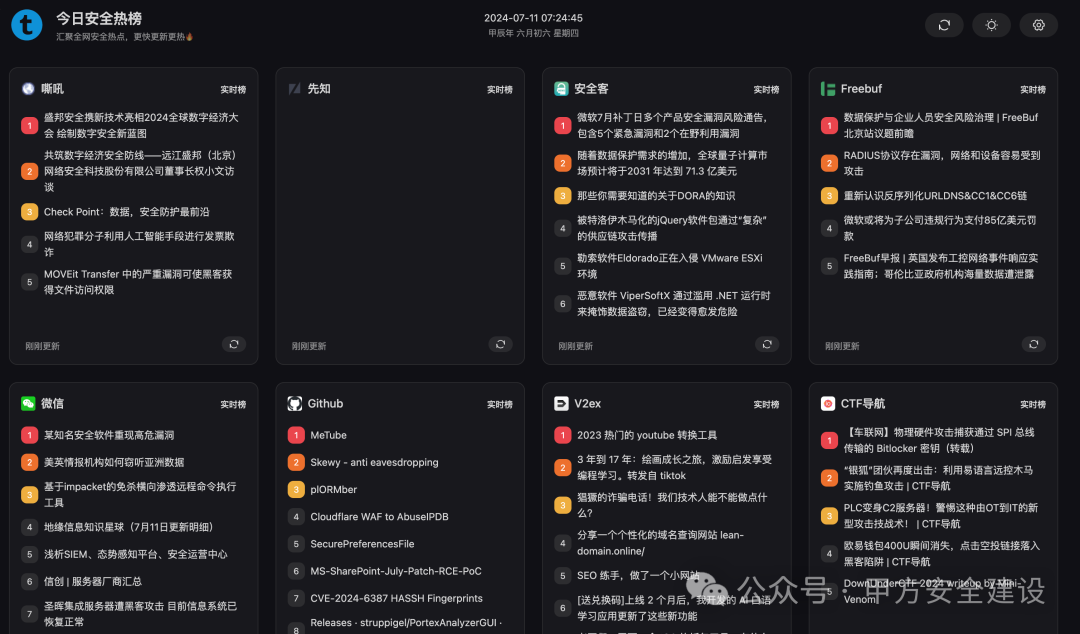1080x634 pixels.
Task: Open '重新认识反序列化URLDNS&CC1&CC6链' article
Action: click(935, 196)
